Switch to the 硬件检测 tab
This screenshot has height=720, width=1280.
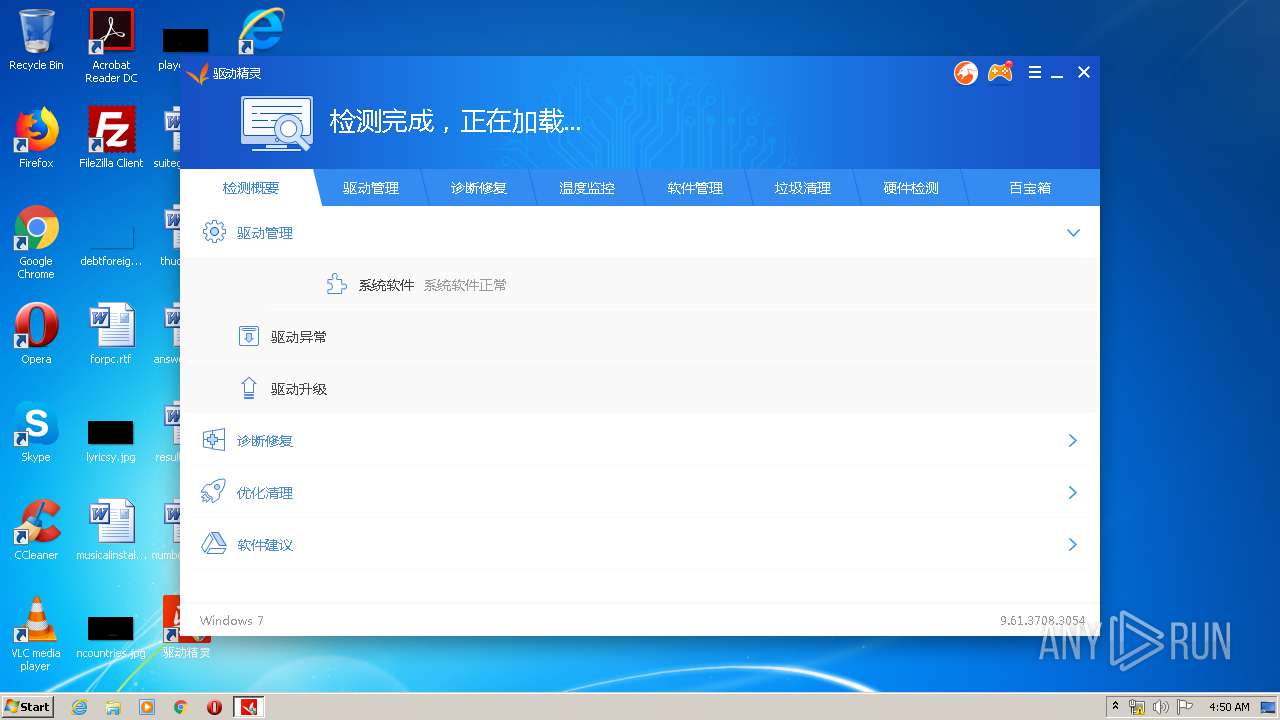tap(911, 188)
